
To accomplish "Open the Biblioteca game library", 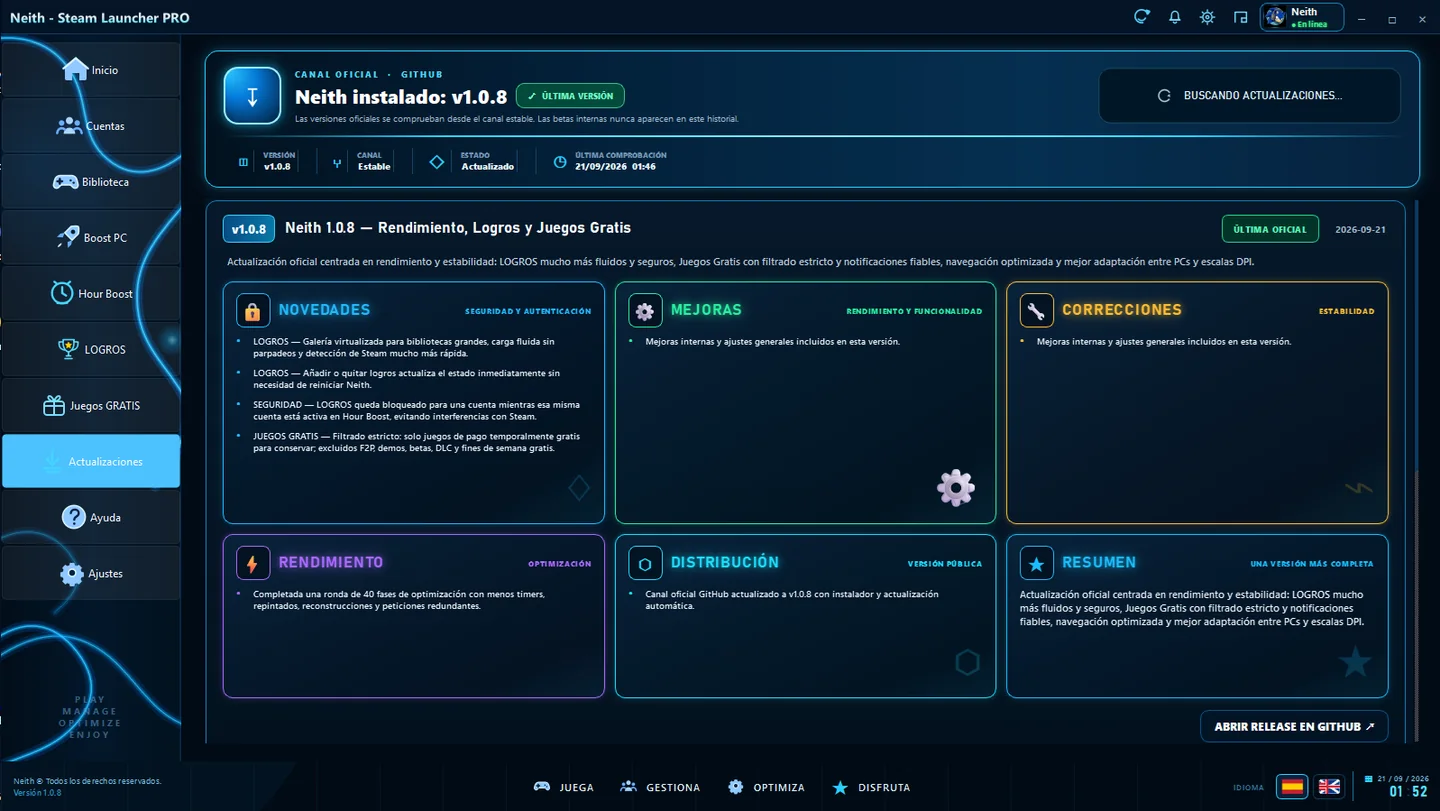I will coord(91,182).
